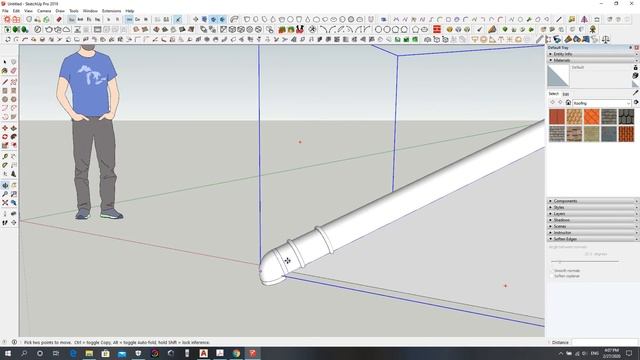Click the Default material name field
This screenshot has height=360, width=640.
click(601, 67)
